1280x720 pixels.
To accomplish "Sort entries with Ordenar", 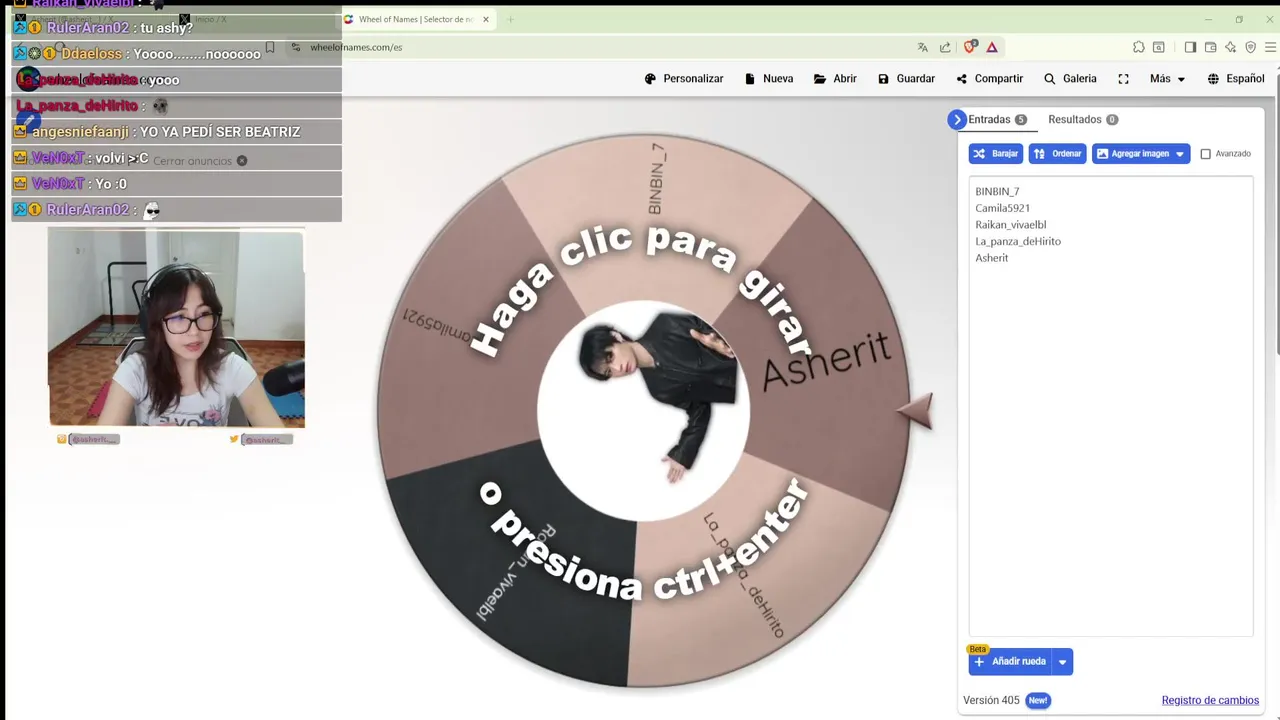I will point(1057,154).
